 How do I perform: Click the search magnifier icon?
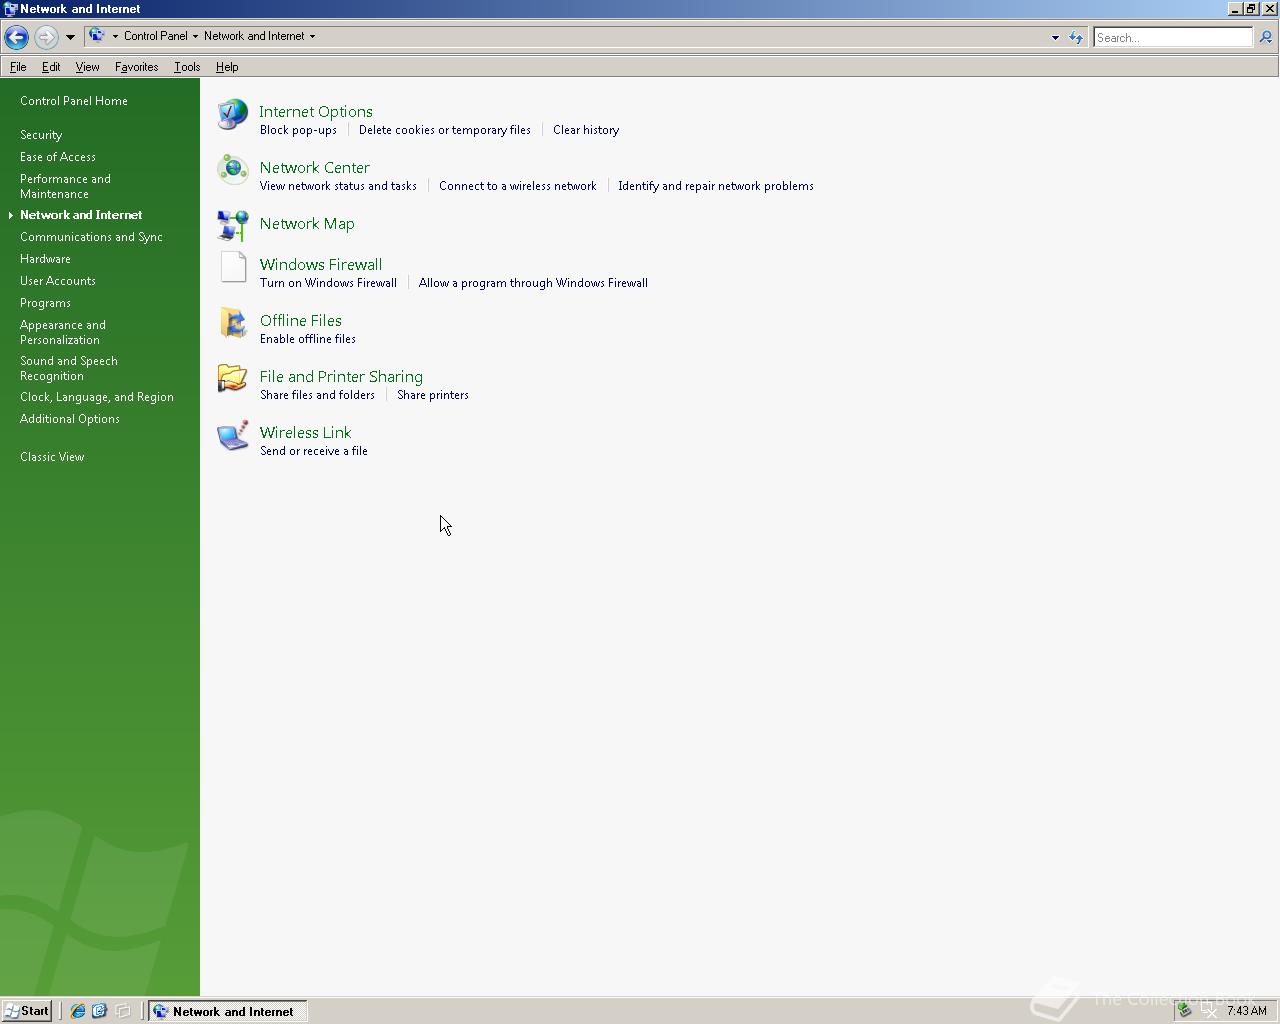tap(1266, 37)
